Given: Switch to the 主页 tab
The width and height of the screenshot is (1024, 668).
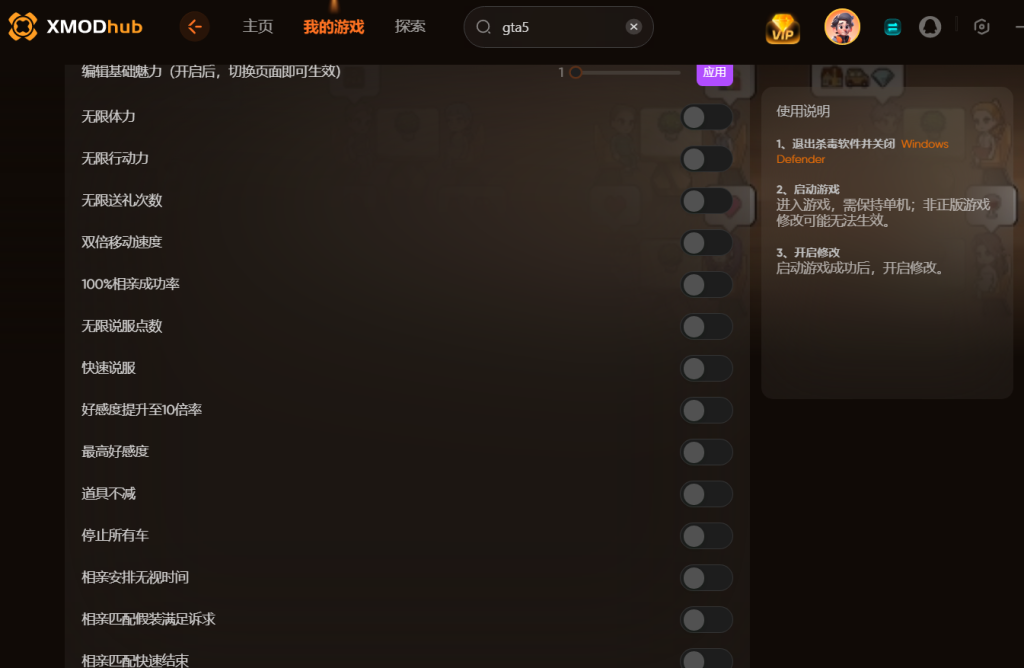Looking at the screenshot, I should (x=258, y=27).
